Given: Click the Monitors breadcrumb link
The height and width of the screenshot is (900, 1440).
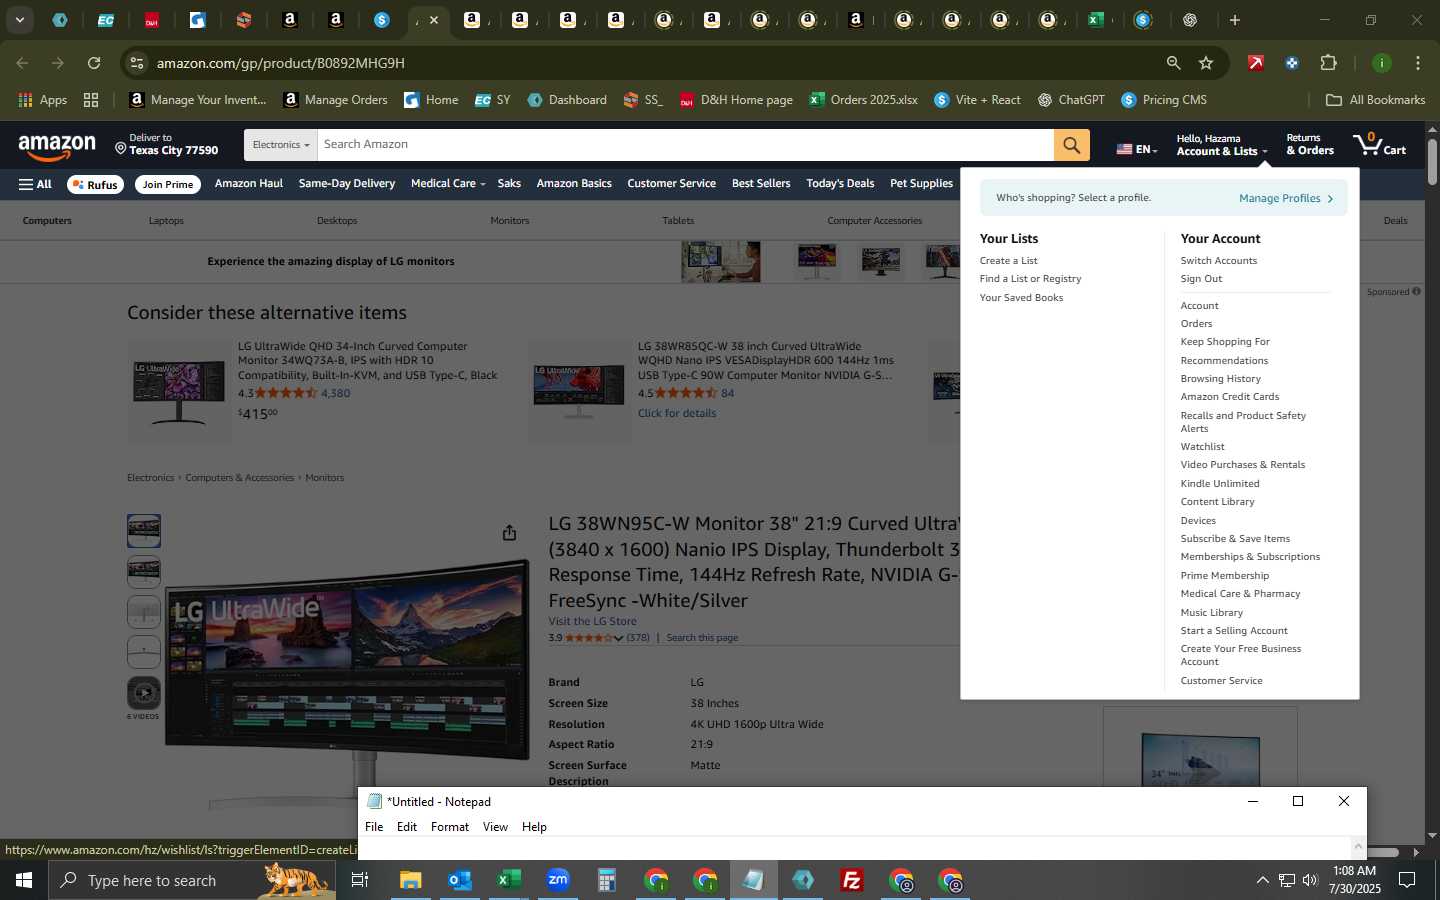Looking at the screenshot, I should (x=324, y=478).
